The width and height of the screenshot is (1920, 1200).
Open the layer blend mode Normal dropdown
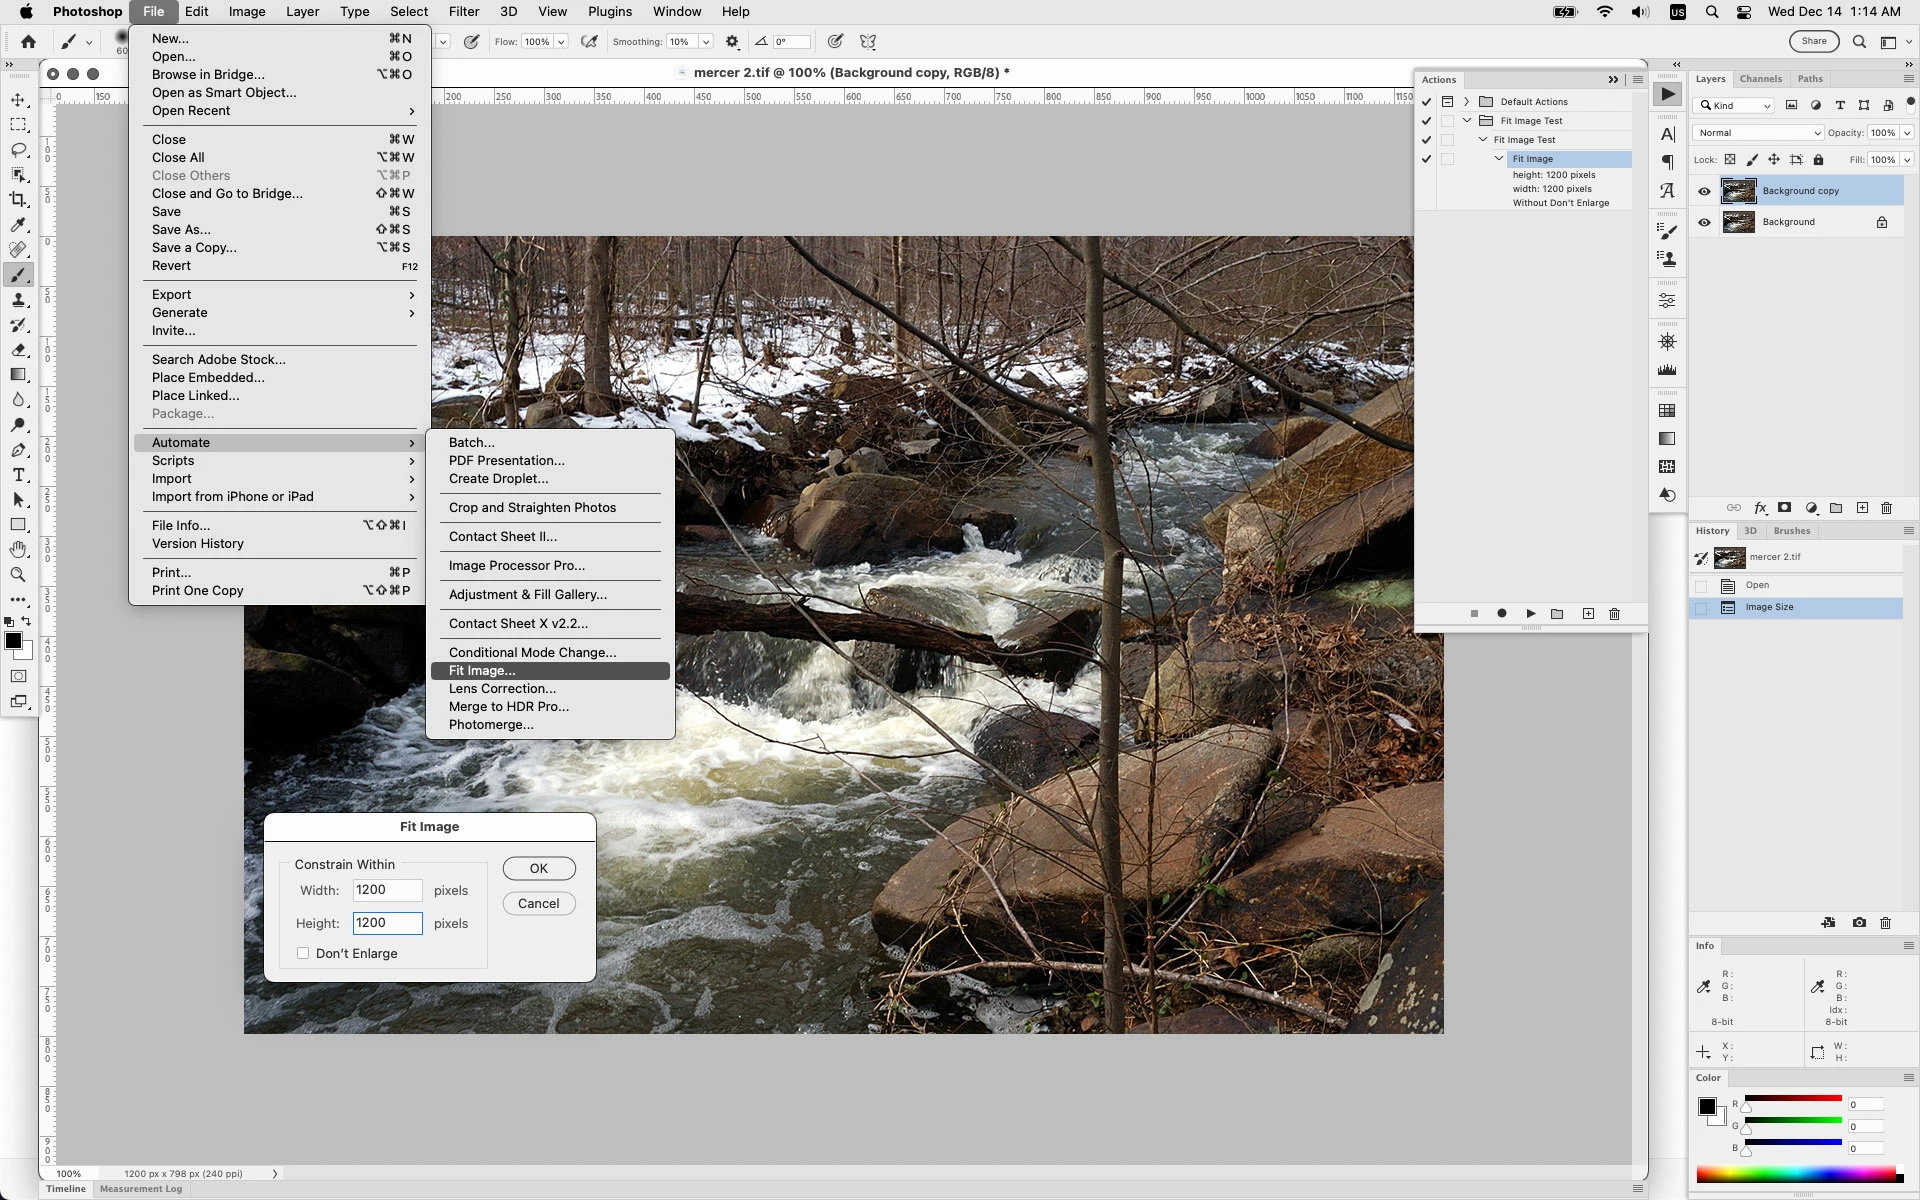pos(1757,133)
